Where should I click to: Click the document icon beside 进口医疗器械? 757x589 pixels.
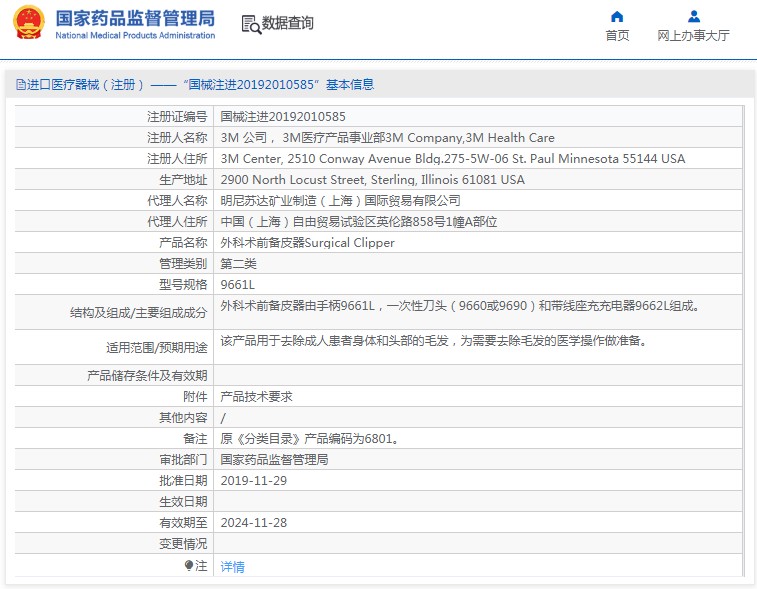point(20,85)
